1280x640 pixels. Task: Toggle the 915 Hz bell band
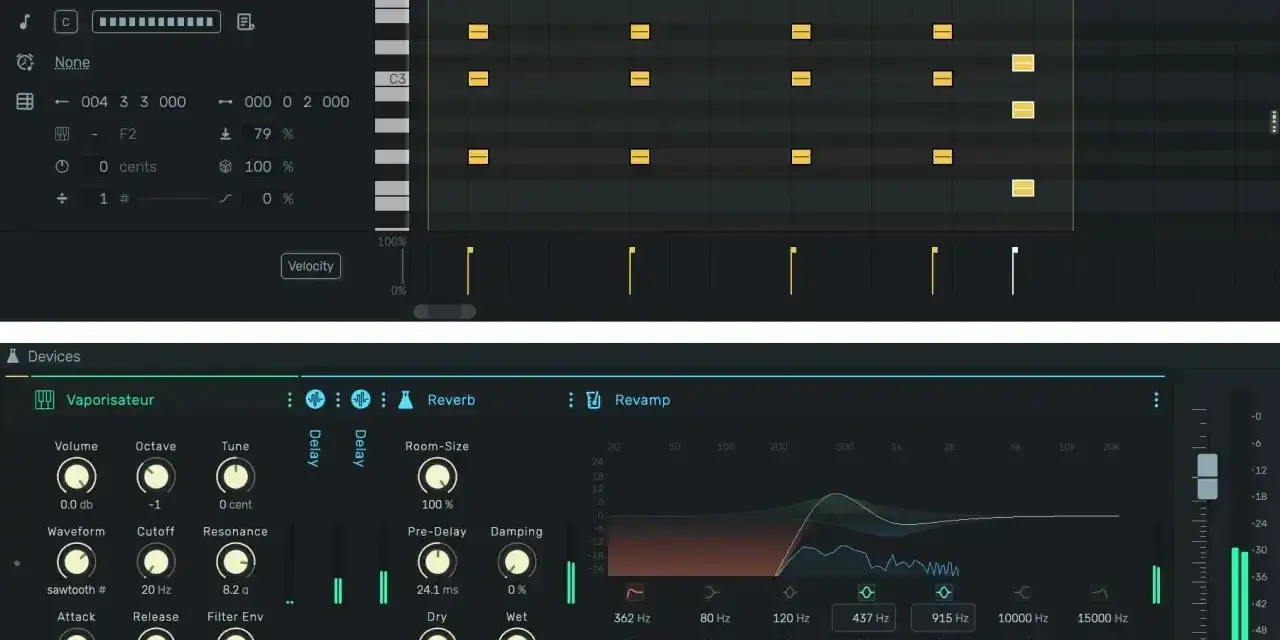943,593
